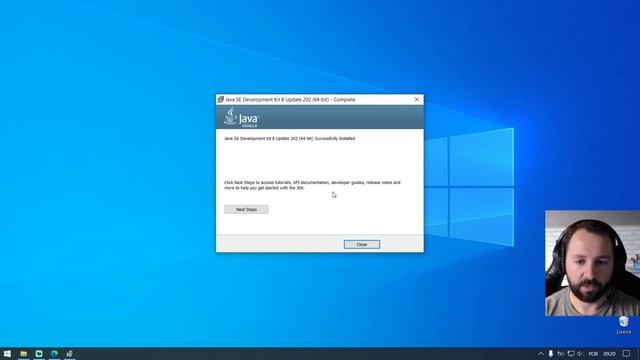This screenshot has width=640, height=360.
Task: Click the microphone tray icon
Action: pyautogui.click(x=551, y=354)
